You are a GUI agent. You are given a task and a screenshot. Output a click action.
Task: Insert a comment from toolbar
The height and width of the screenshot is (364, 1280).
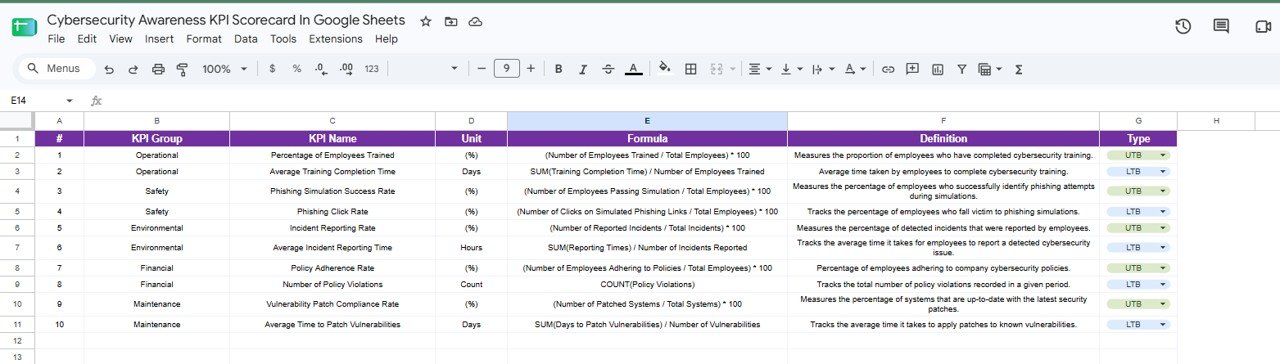click(912, 69)
